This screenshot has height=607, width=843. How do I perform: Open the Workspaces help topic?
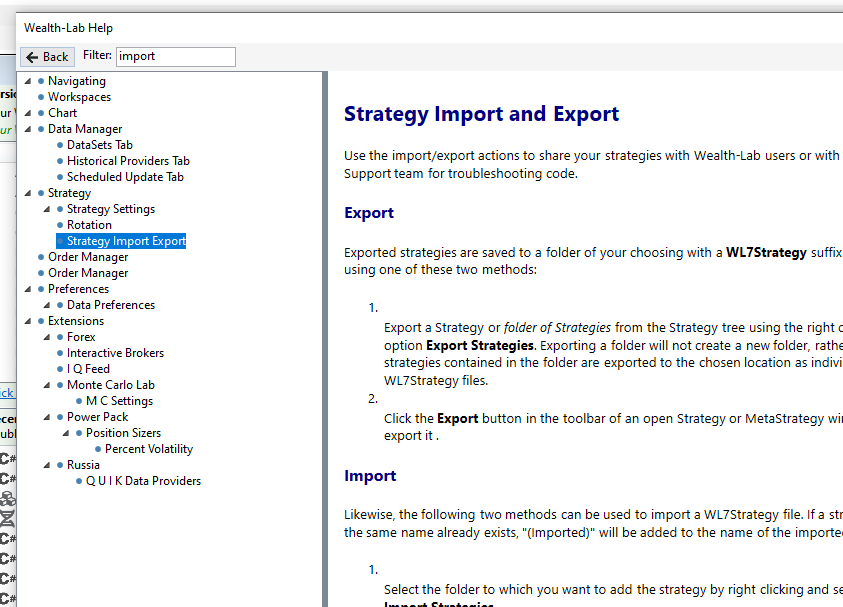point(79,97)
